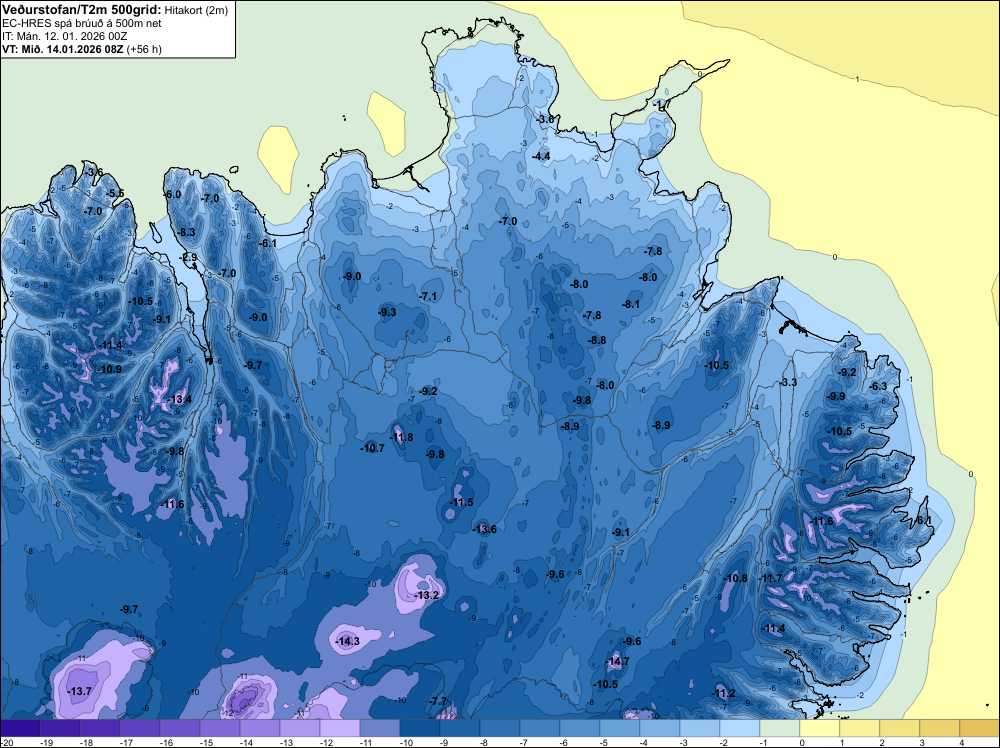Pick the -7.7 temperature label
The height and width of the screenshot is (748, 1000).
tap(439, 701)
